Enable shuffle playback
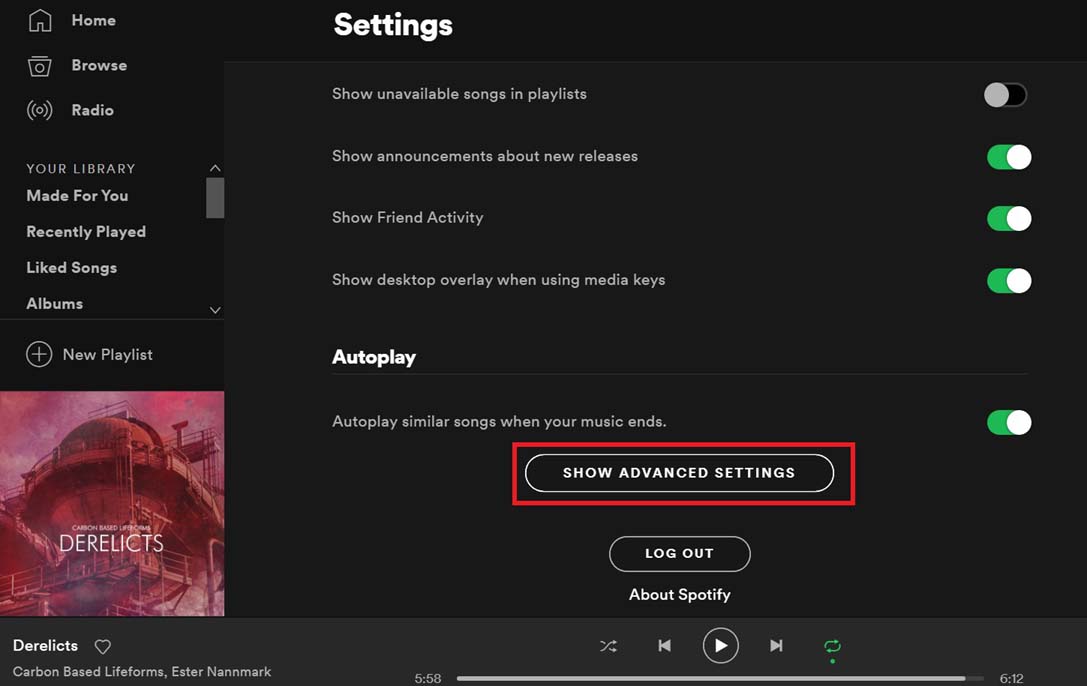 pyautogui.click(x=608, y=646)
